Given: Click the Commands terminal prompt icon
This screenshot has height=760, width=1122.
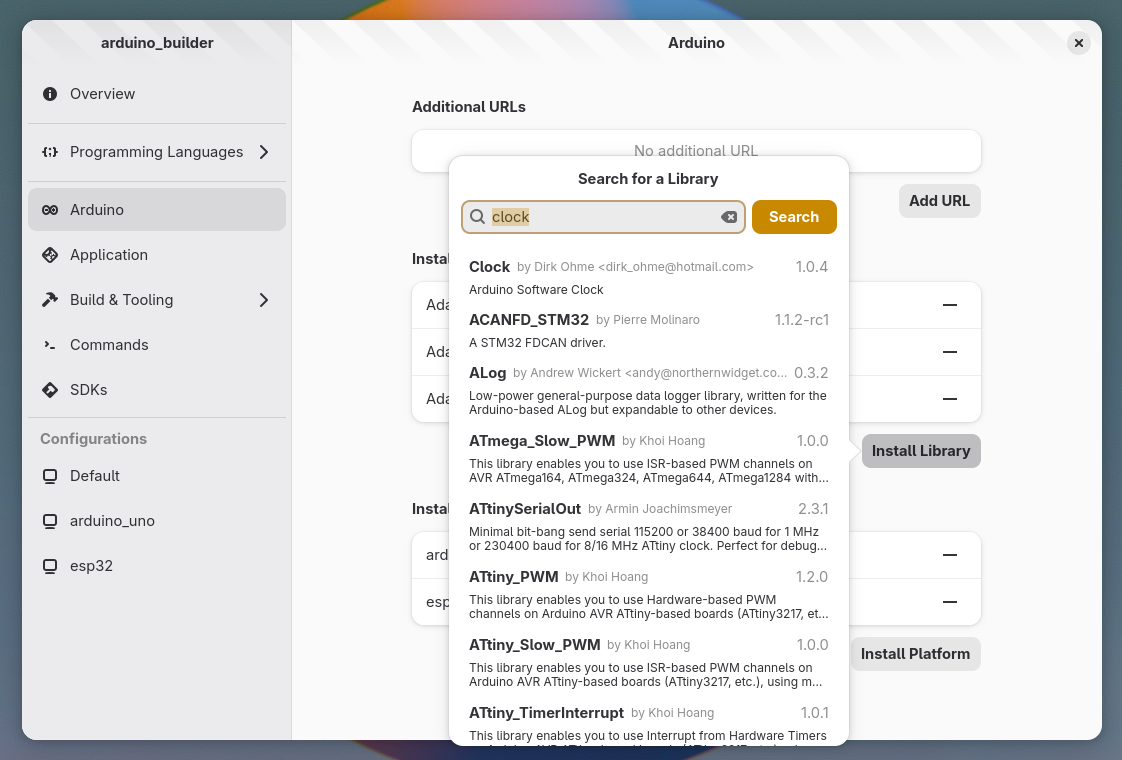Looking at the screenshot, I should [x=49, y=345].
